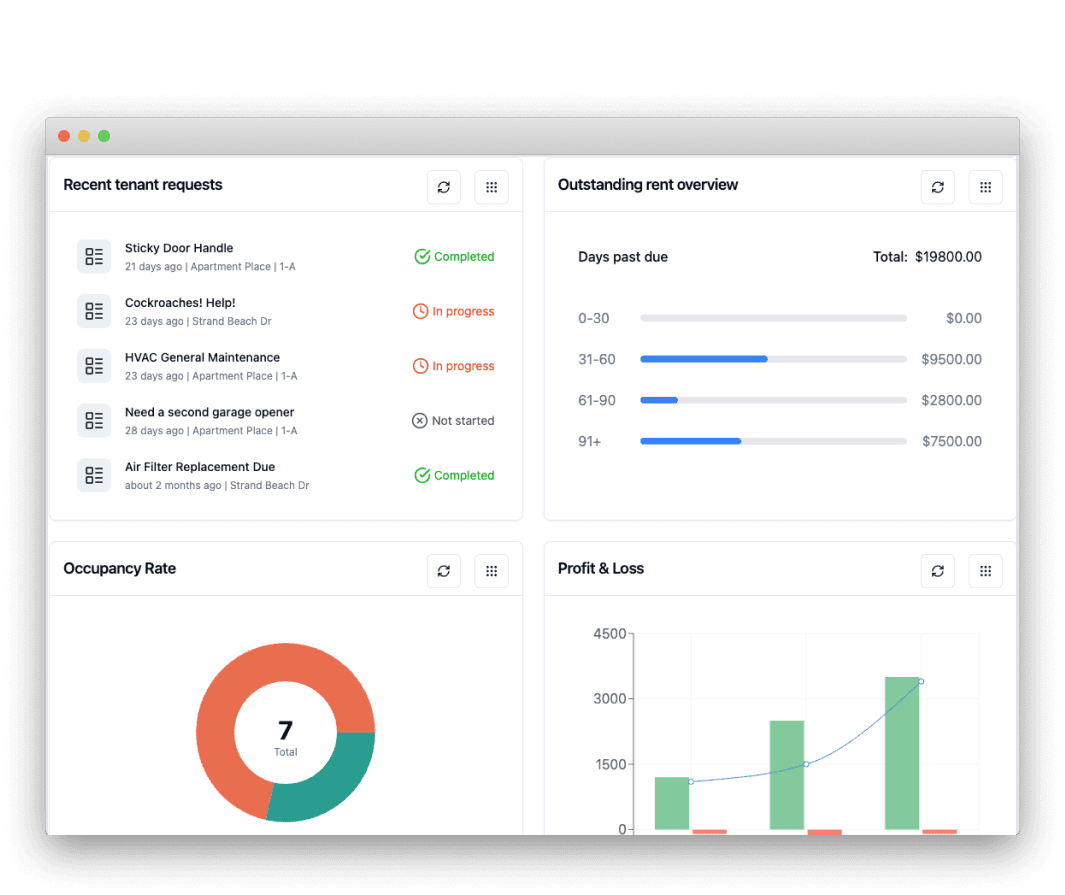Click the middle green profit bar
Viewport: 1065px width, 895px height.
click(787, 775)
